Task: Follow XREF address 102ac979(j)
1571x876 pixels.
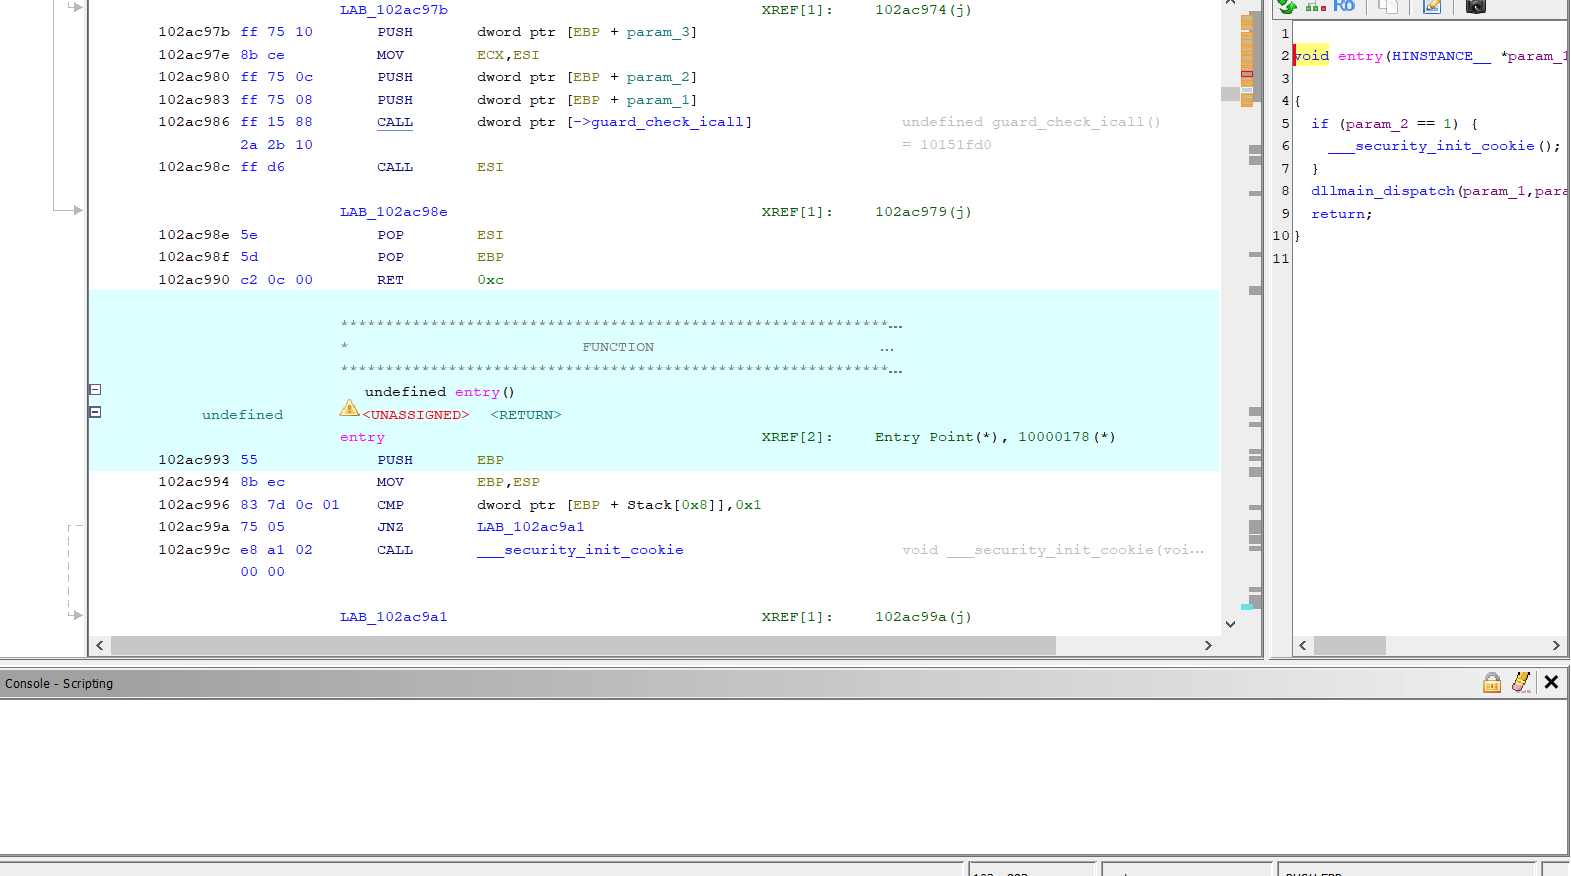Action: tap(923, 212)
